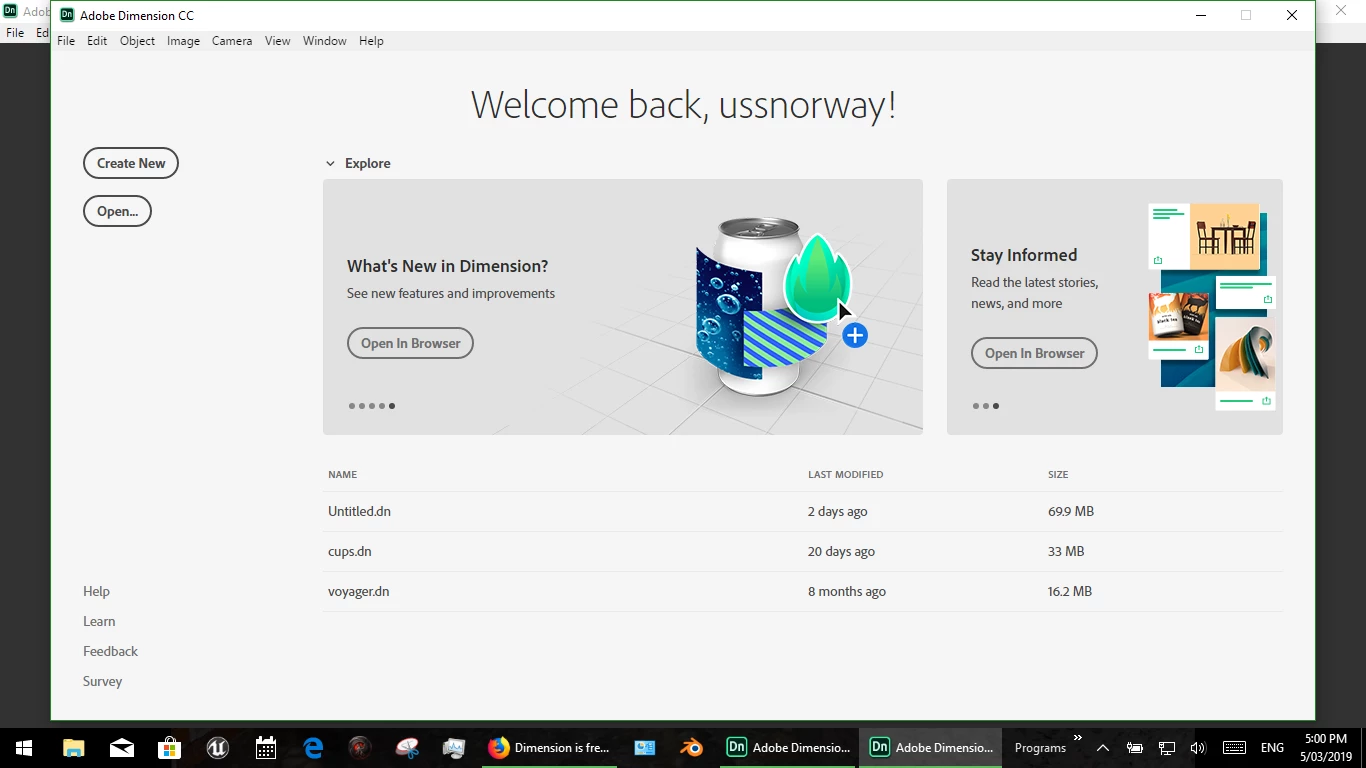Open Blender from the taskbar

click(x=691, y=747)
